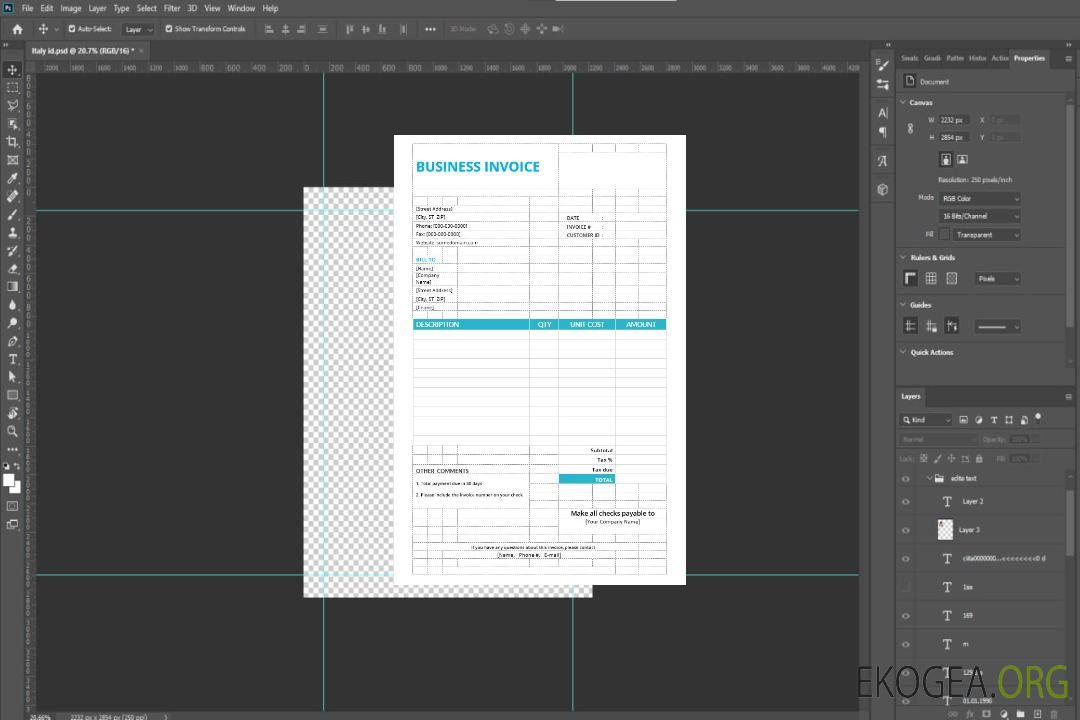Open the 16 Bits/Channel dropdown
The height and width of the screenshot is (720, 1080).
click(x=980, y=216)
